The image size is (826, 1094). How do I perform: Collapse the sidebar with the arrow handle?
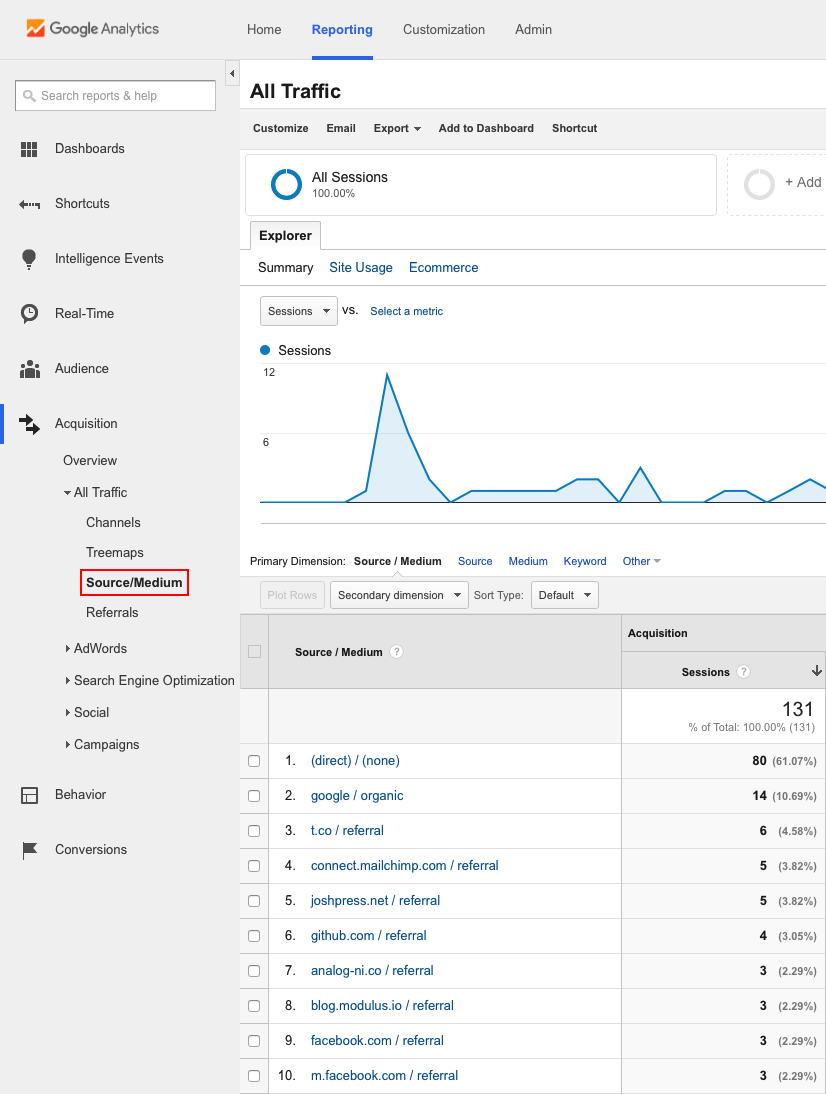tap(232, 73)
